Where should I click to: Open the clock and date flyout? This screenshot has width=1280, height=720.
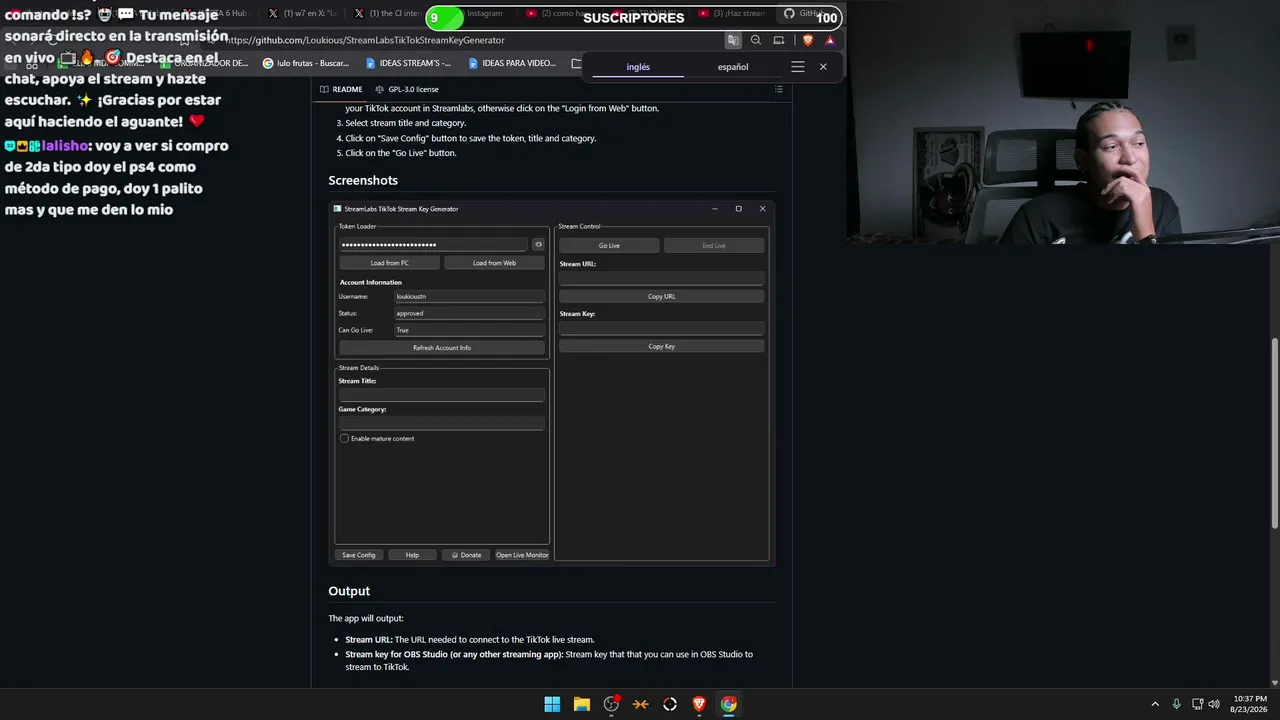pos(1250,704)
